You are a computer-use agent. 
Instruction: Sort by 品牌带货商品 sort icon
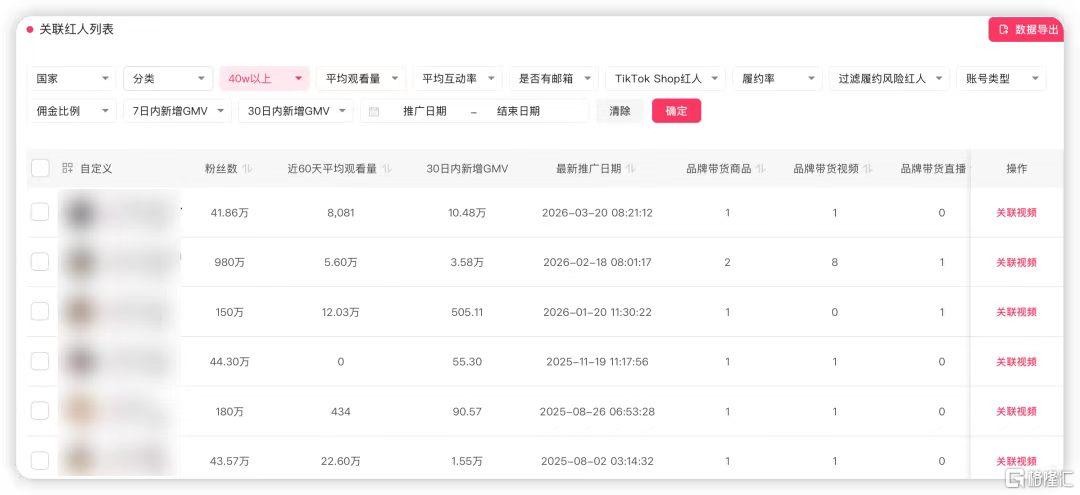pos(761,169)
